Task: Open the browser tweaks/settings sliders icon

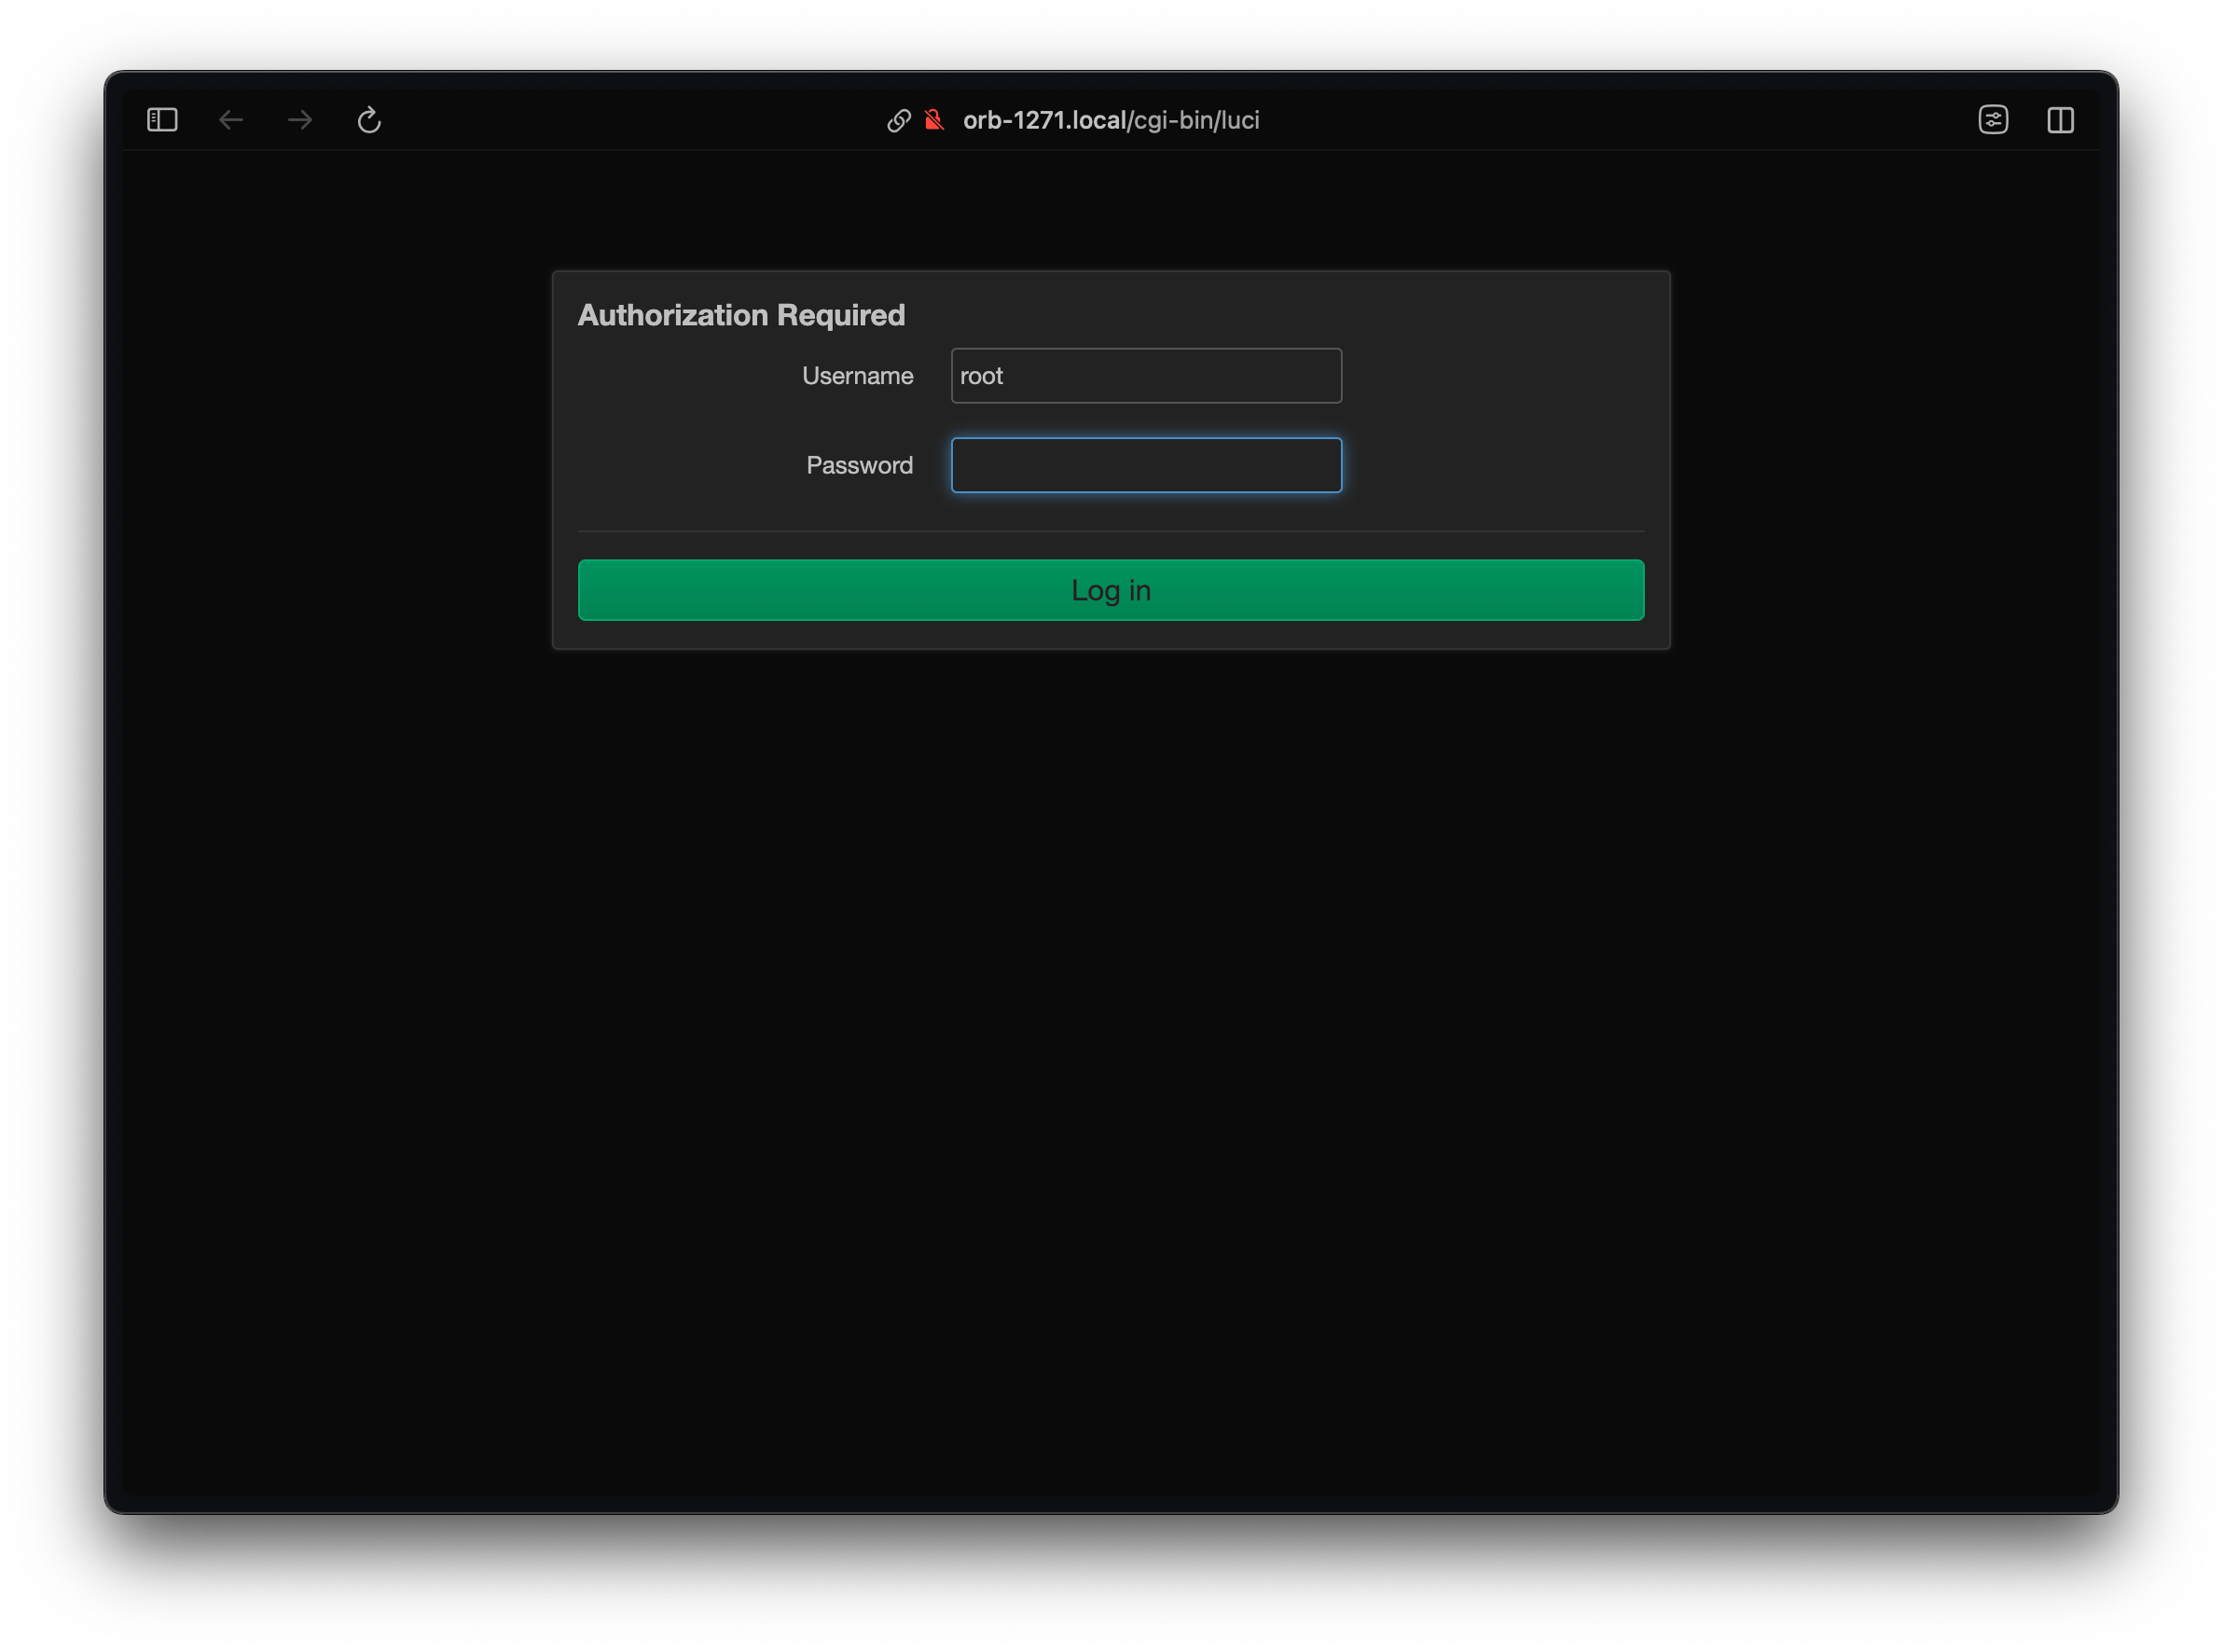Action: tap(1993, 119)
